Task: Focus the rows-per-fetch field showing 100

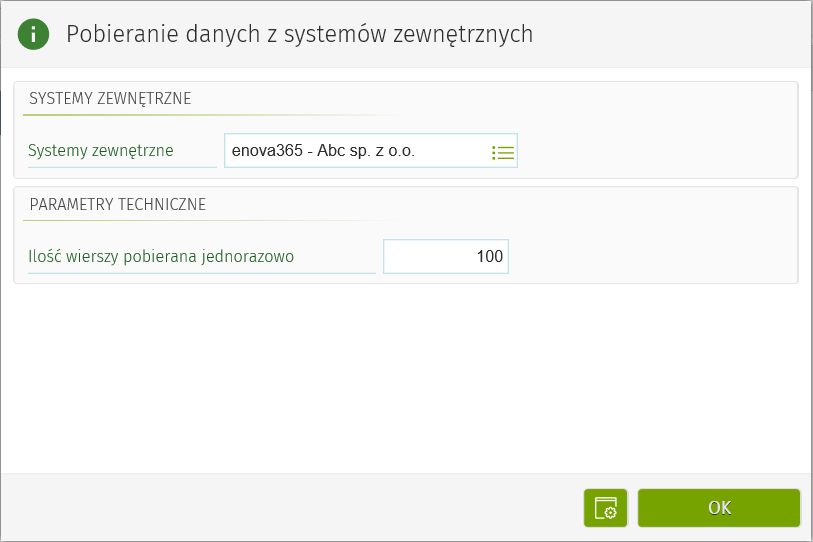Action: click(446, 256)
